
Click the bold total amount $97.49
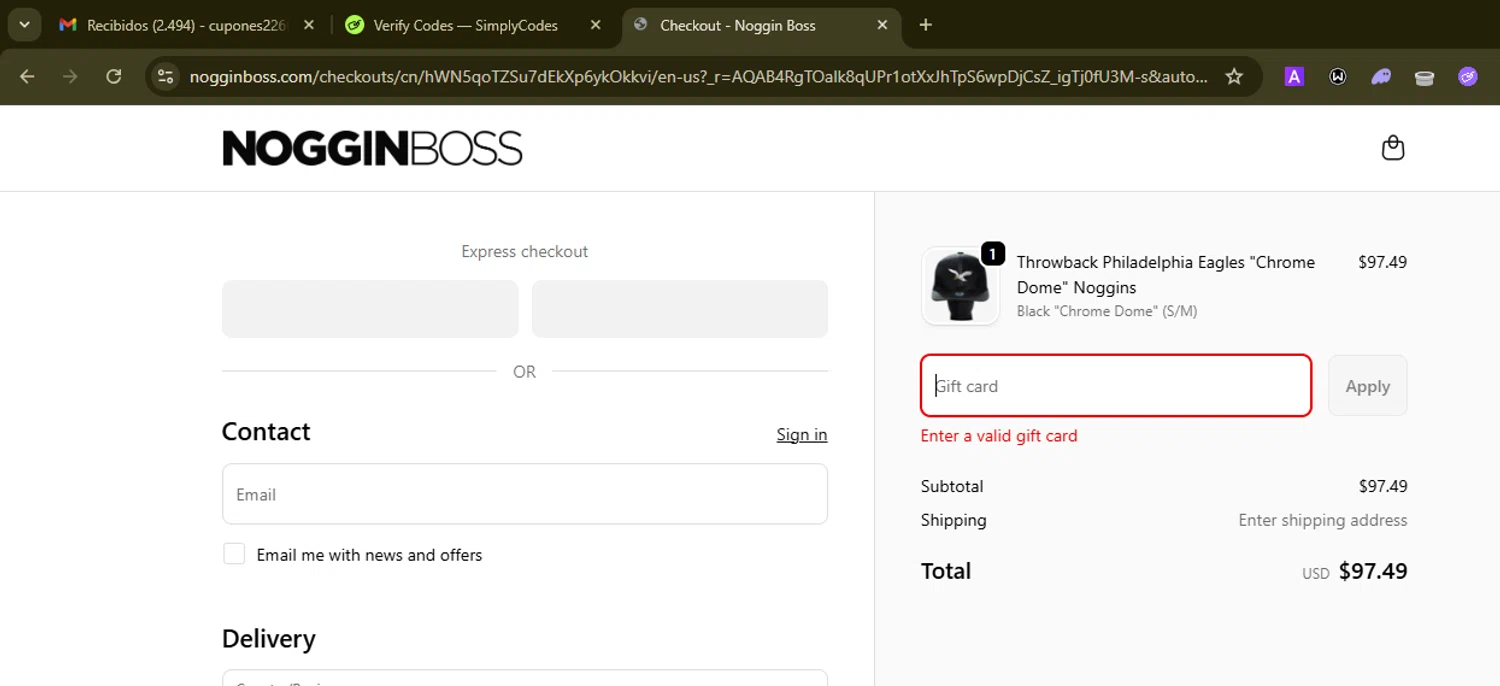[1373, 571]
